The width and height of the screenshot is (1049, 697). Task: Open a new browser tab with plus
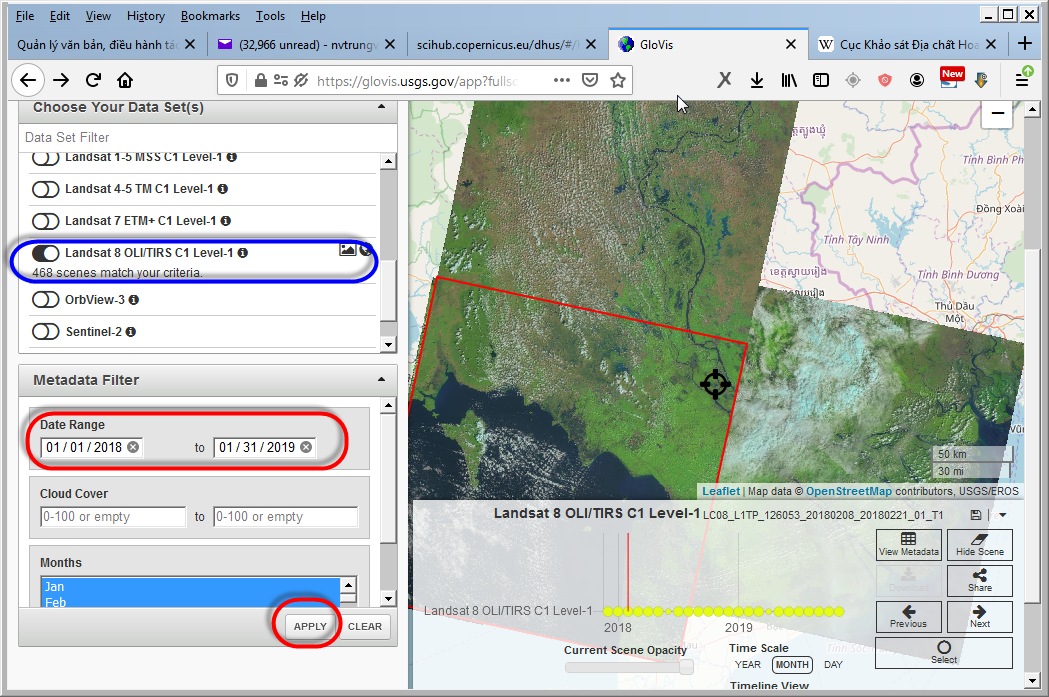[1024, 44]
